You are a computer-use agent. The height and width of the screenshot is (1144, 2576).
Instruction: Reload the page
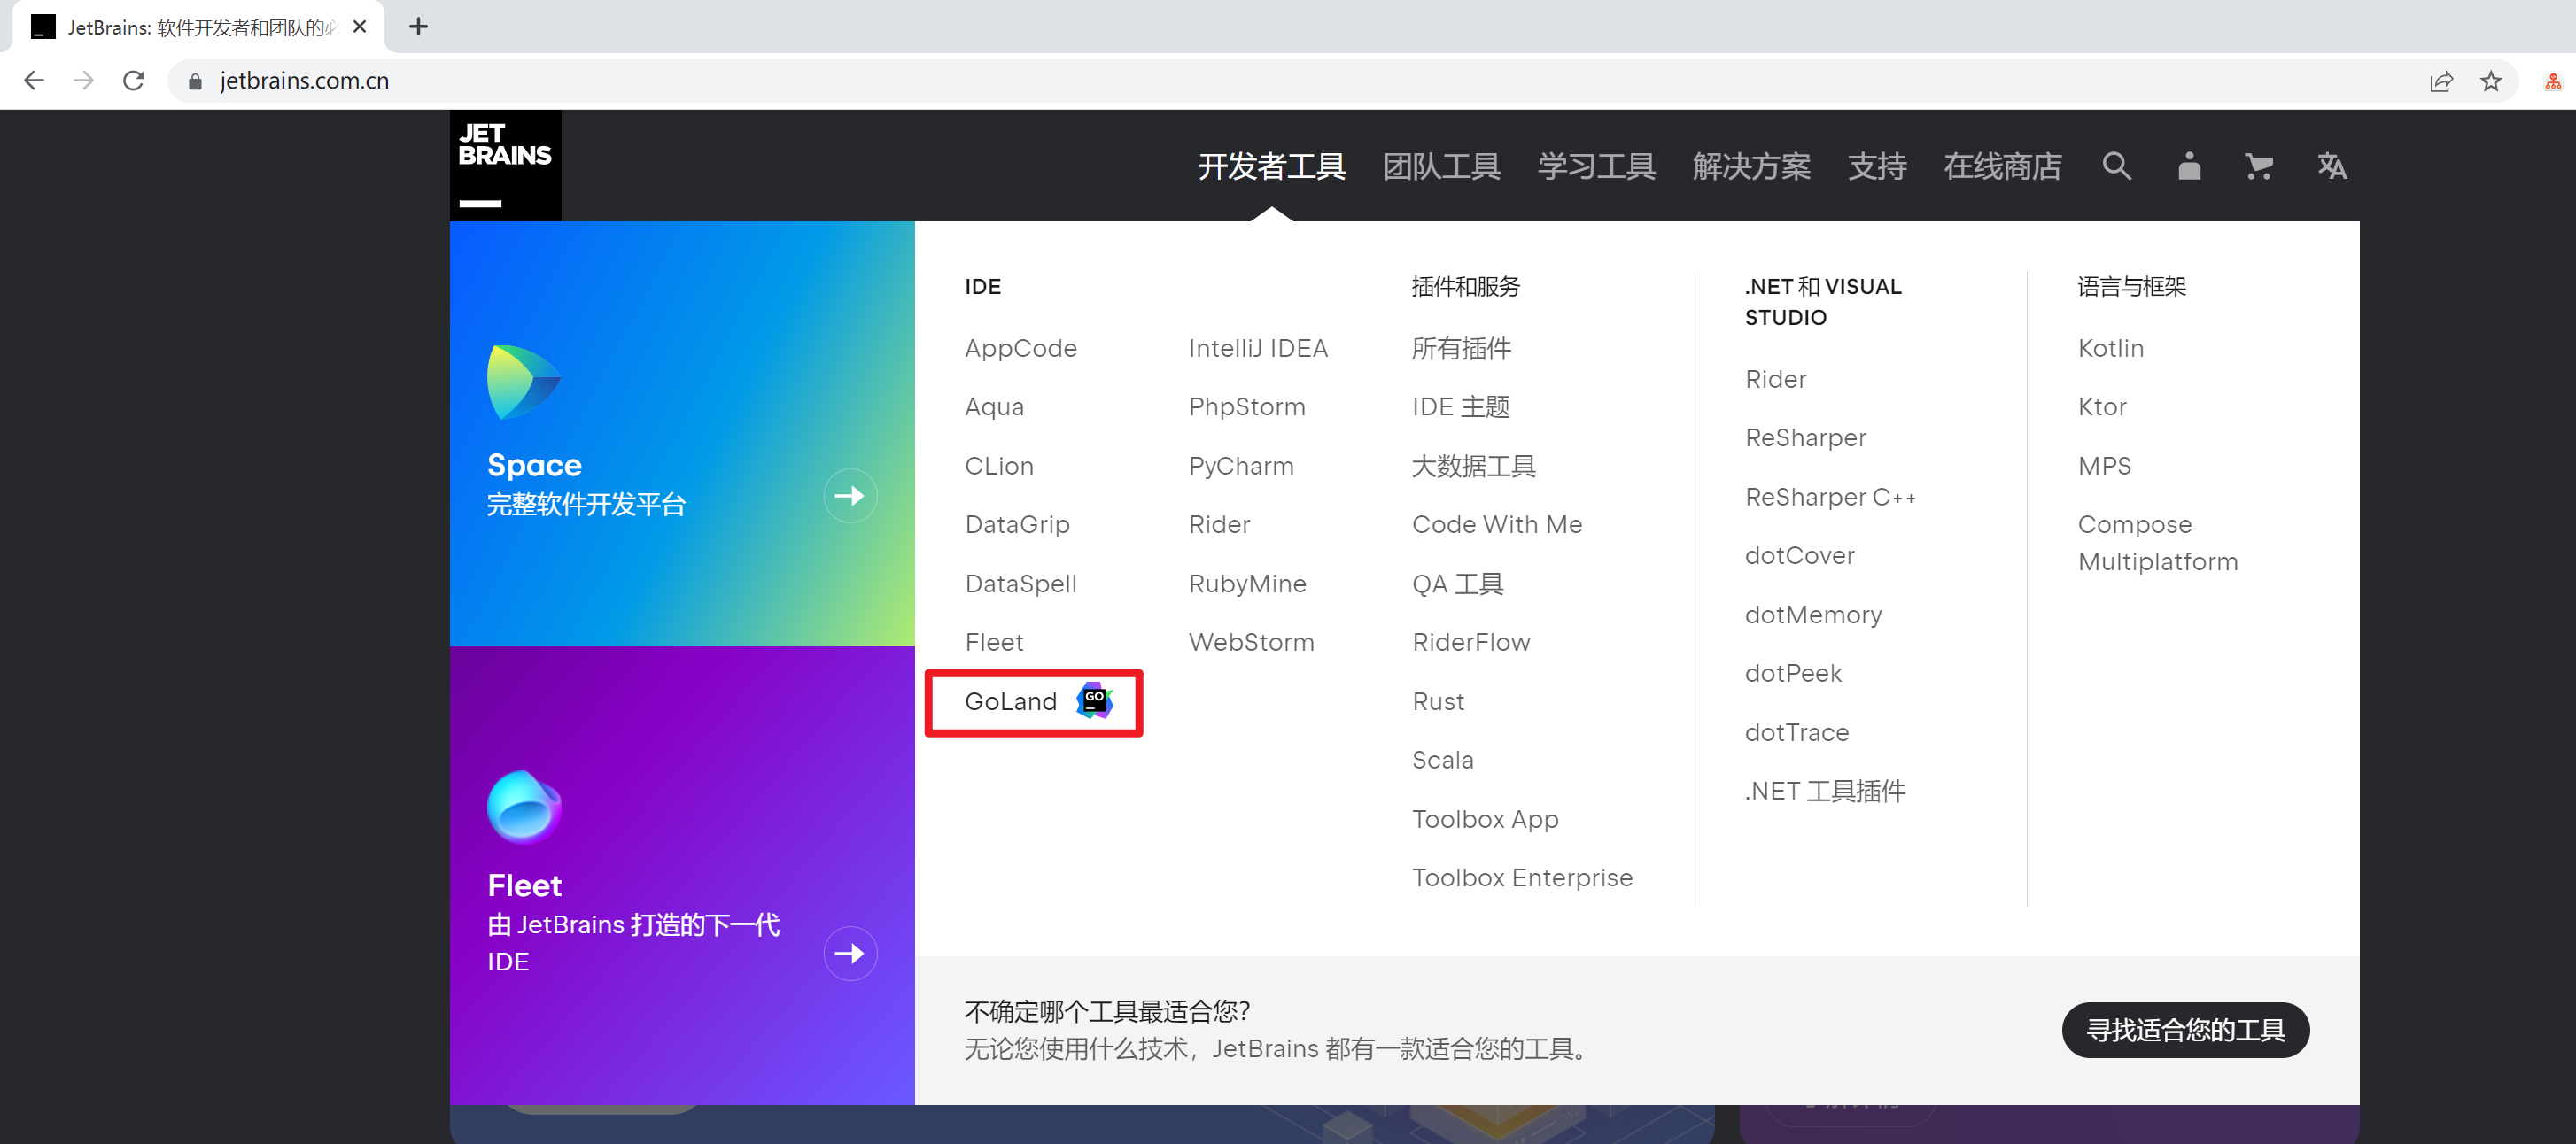click(134, 81)
